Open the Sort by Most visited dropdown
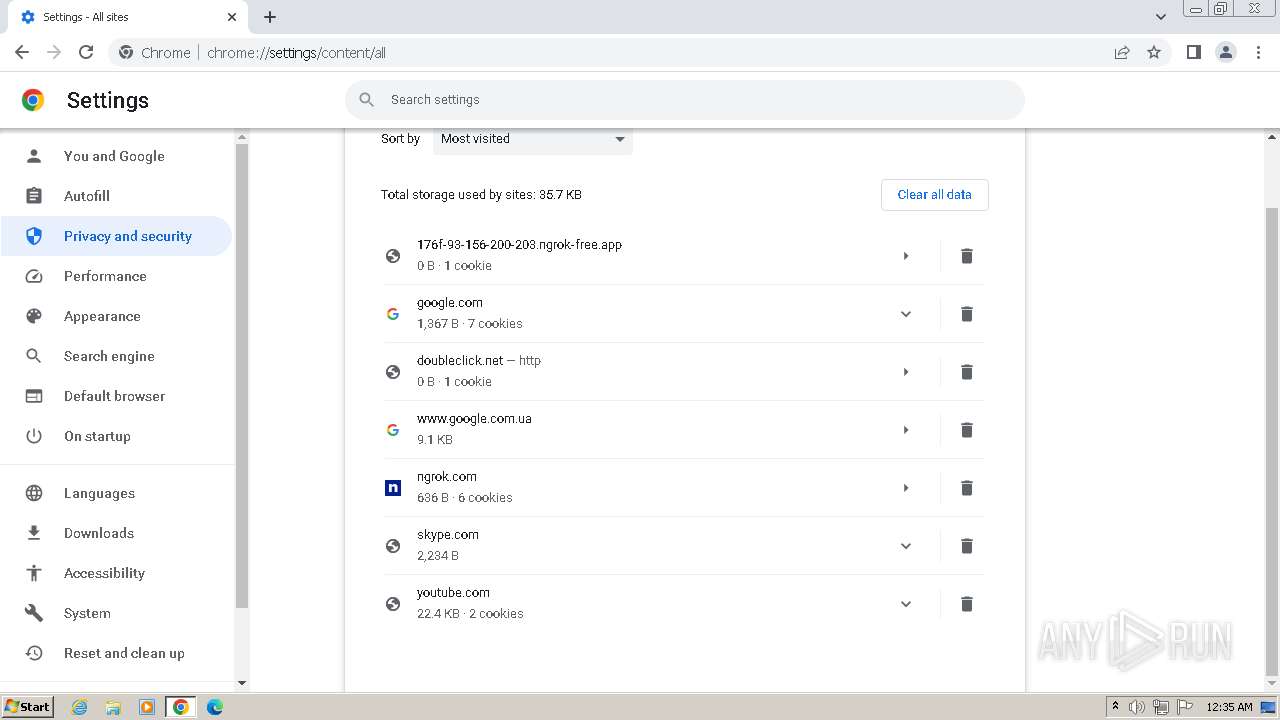1280x720 pixels. tap(533, 139)
